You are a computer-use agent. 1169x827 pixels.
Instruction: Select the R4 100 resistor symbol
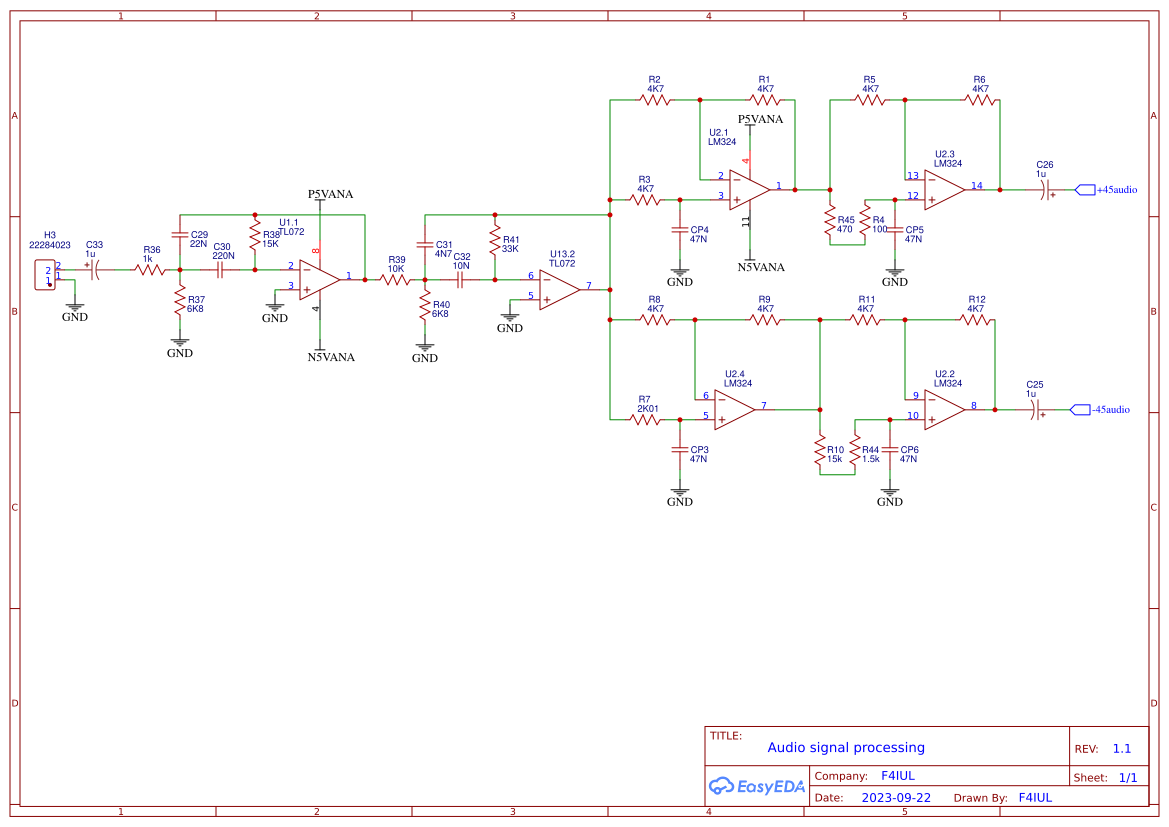tap(865, 221)
